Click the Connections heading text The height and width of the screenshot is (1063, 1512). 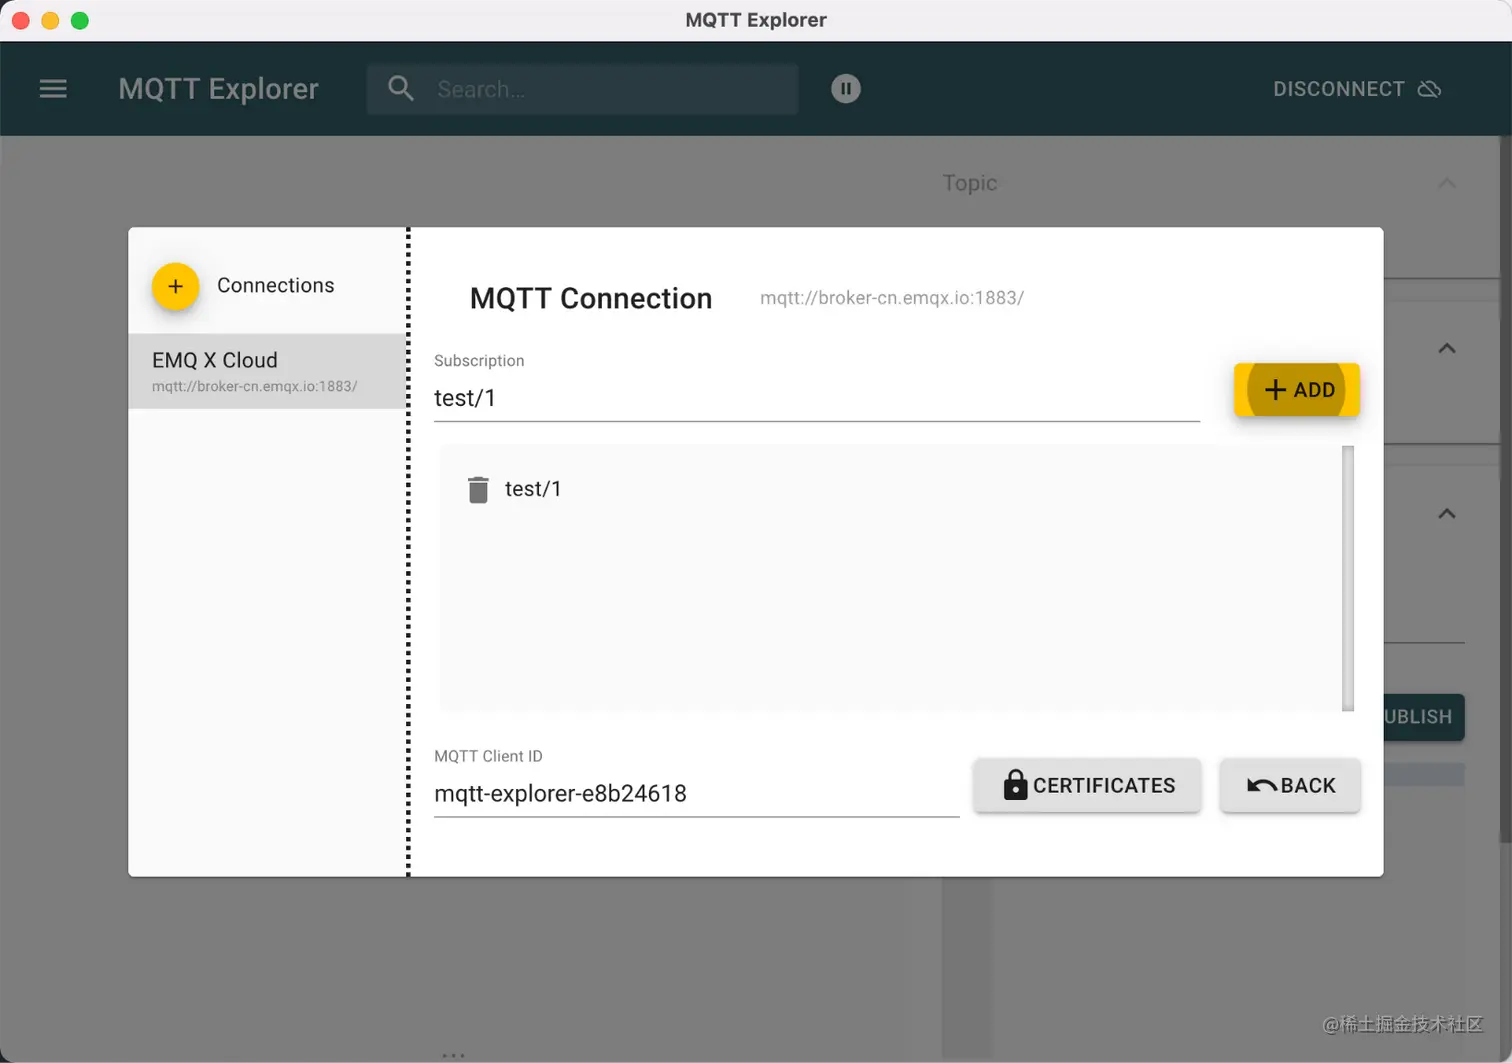pyautogui.click(x=276, y=286)
